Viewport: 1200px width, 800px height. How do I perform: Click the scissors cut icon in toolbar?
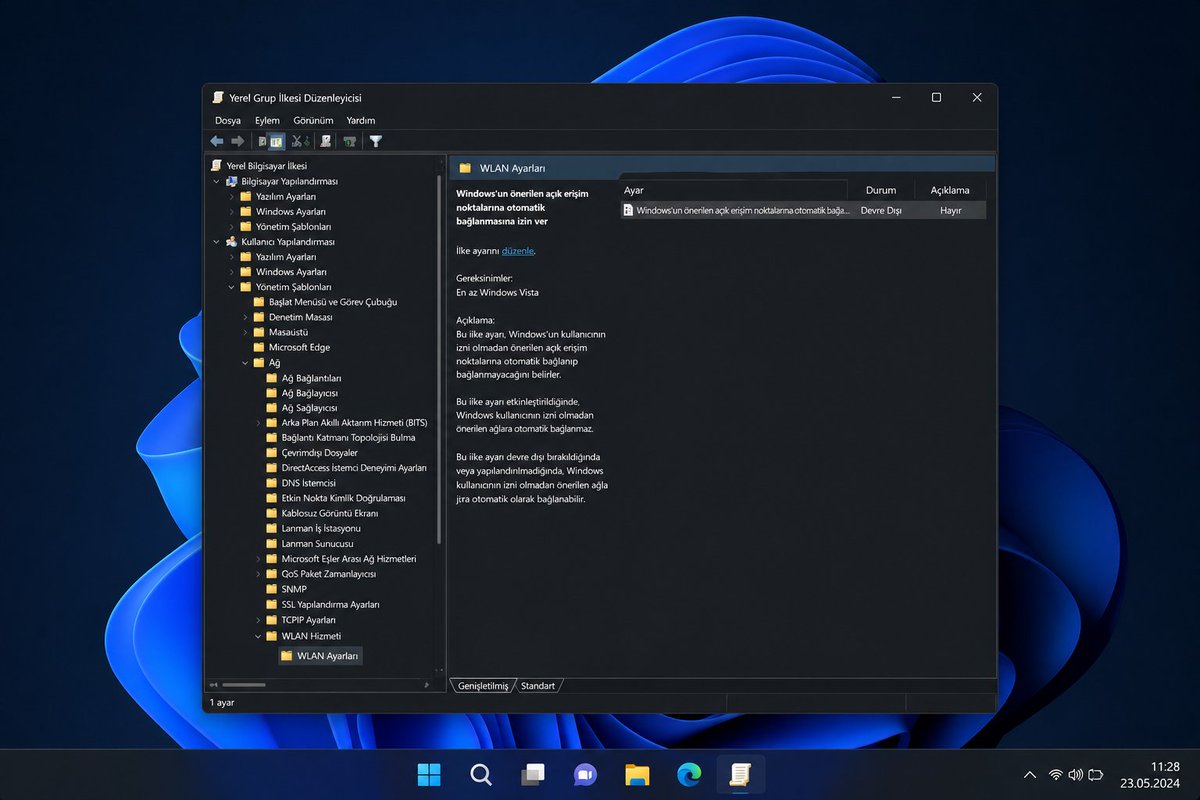[x=297, y=142]
